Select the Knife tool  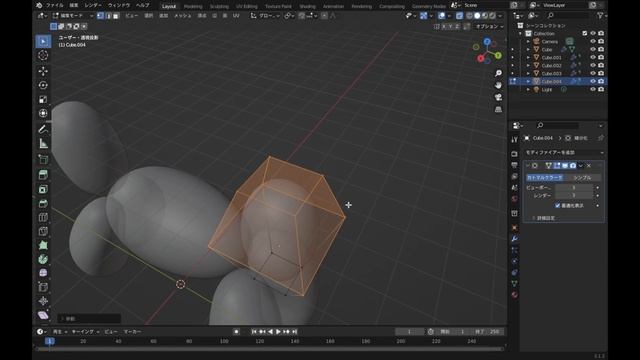43,231
